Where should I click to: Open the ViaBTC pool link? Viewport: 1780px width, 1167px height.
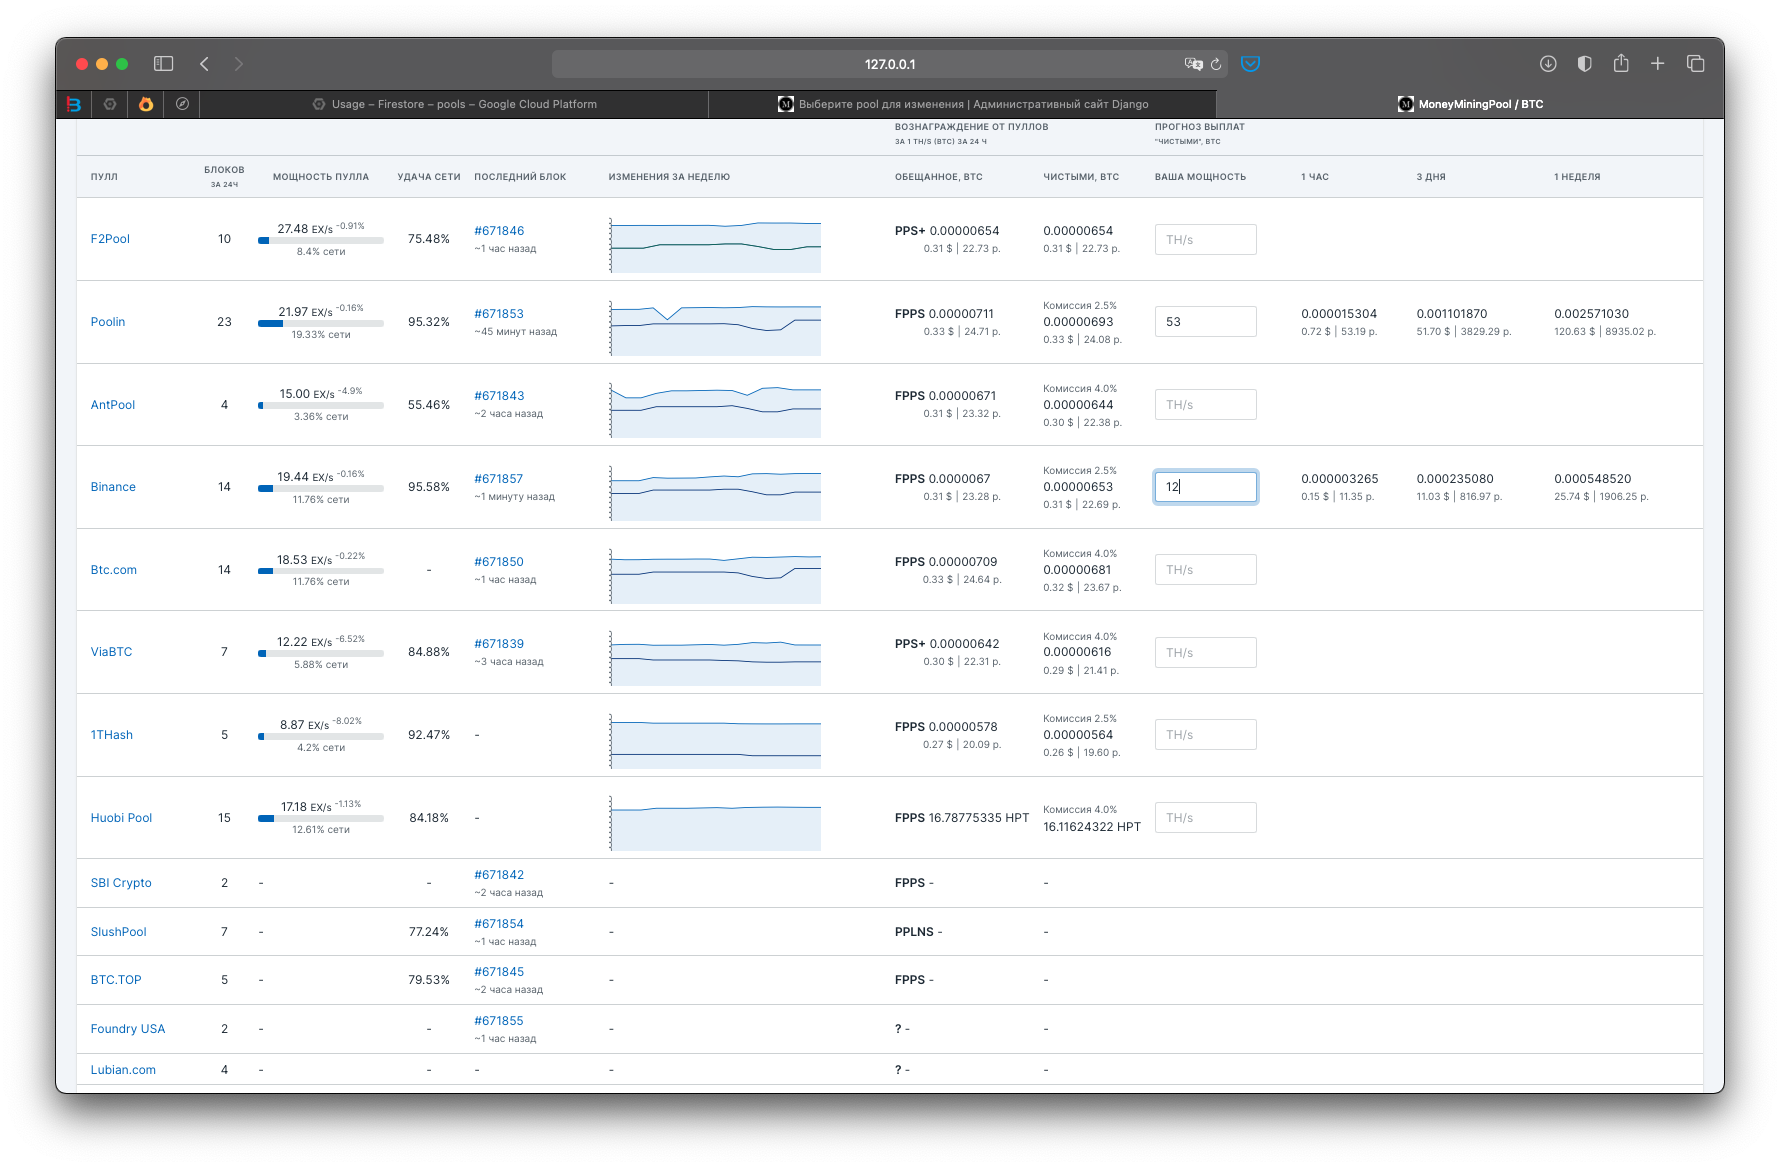point(111,652)
